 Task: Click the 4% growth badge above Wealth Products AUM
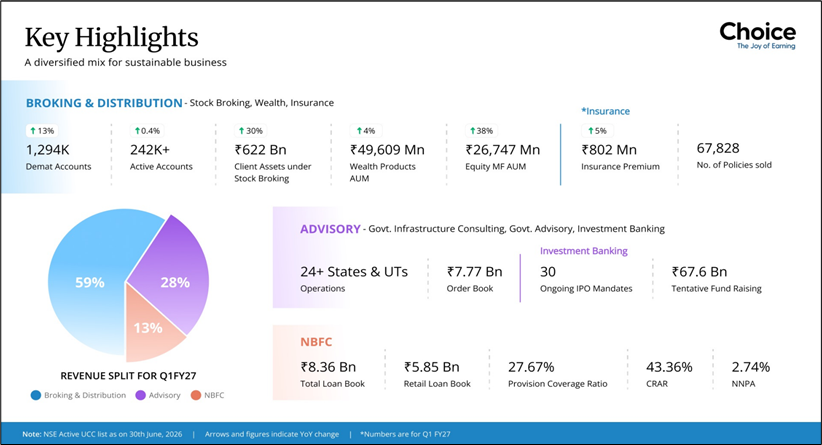366,131
